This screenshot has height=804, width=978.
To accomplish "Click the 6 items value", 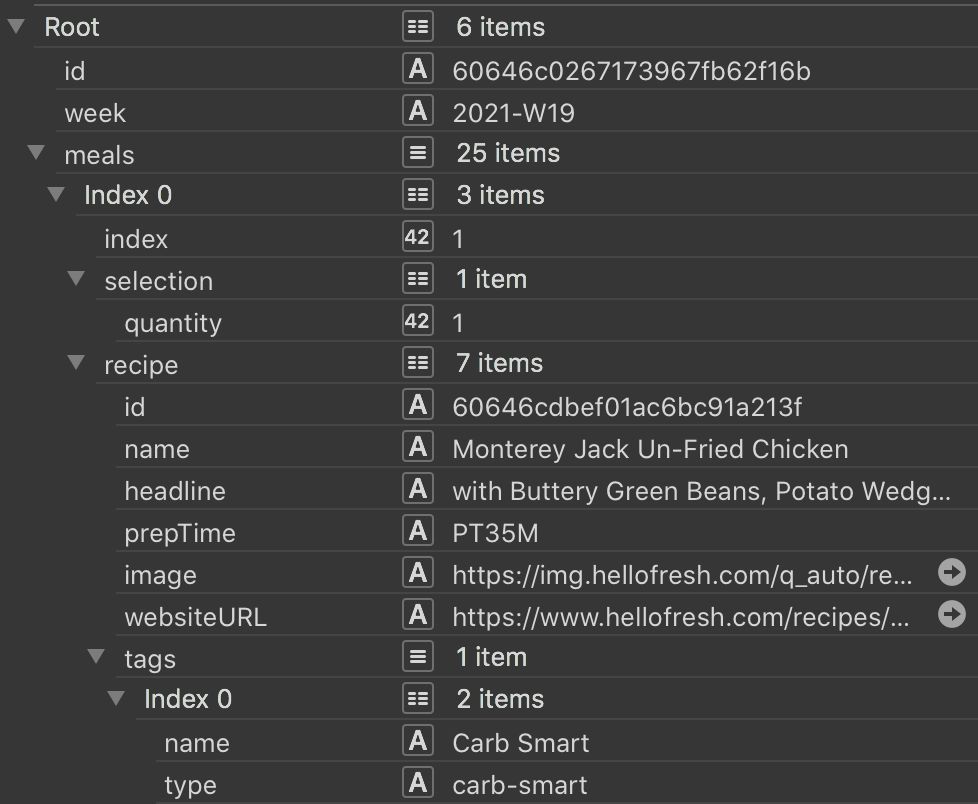I will (x=500, y=27).
